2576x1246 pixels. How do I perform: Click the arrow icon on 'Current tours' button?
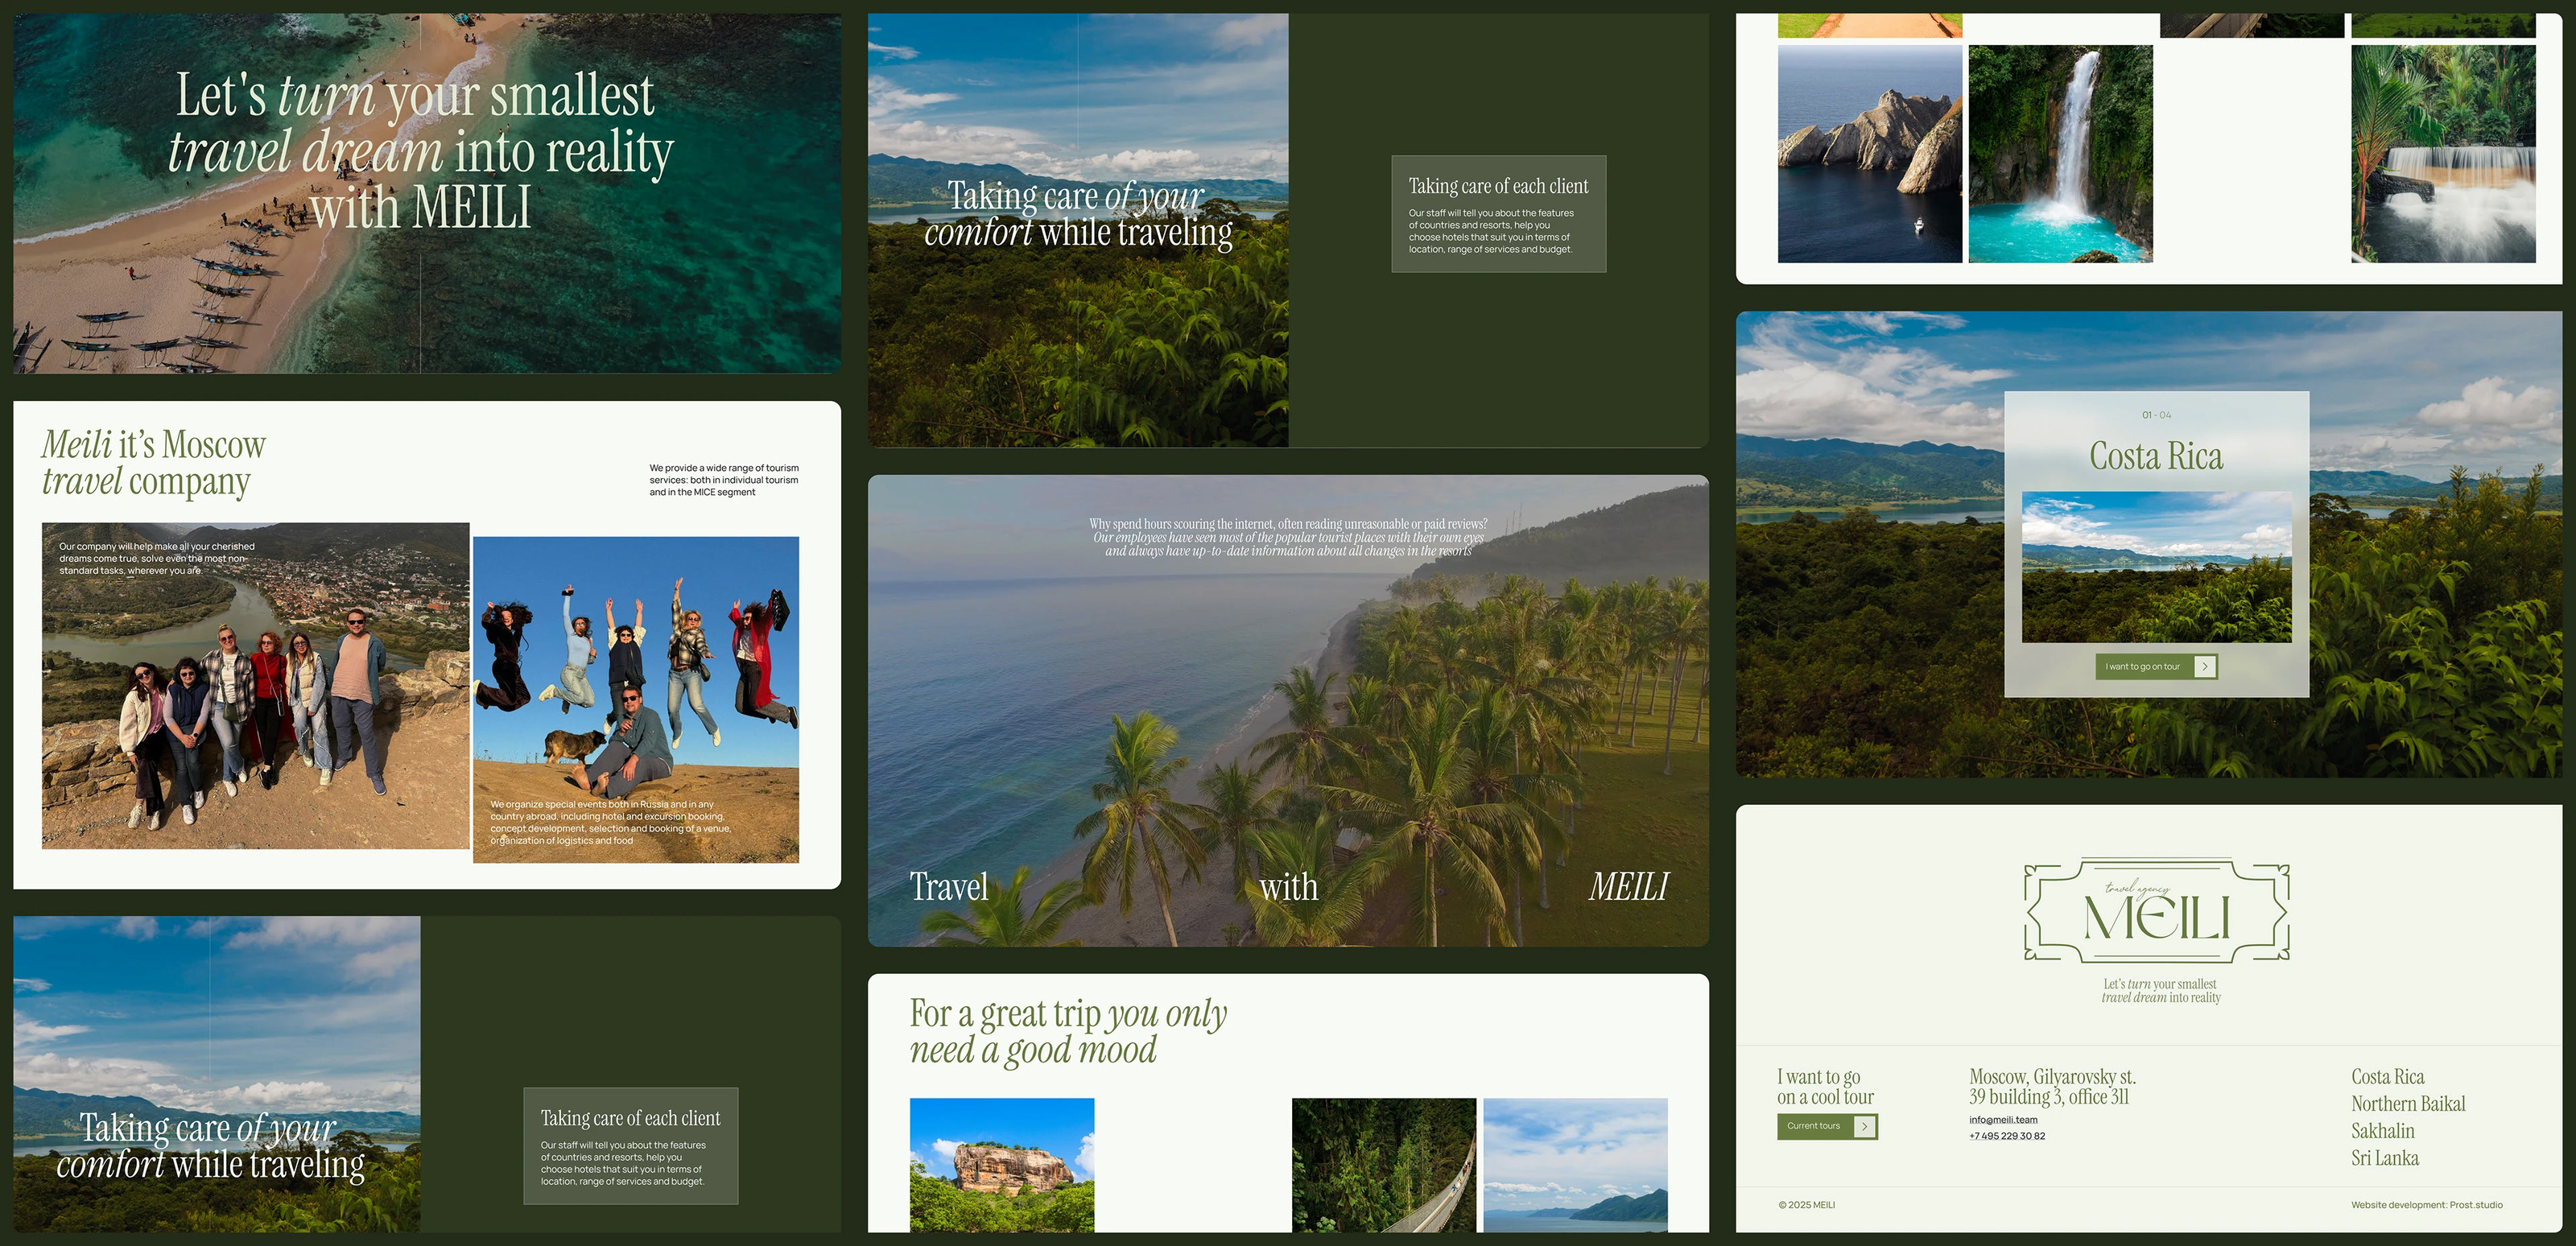pyautogui.click(x=1864, y=1126)
